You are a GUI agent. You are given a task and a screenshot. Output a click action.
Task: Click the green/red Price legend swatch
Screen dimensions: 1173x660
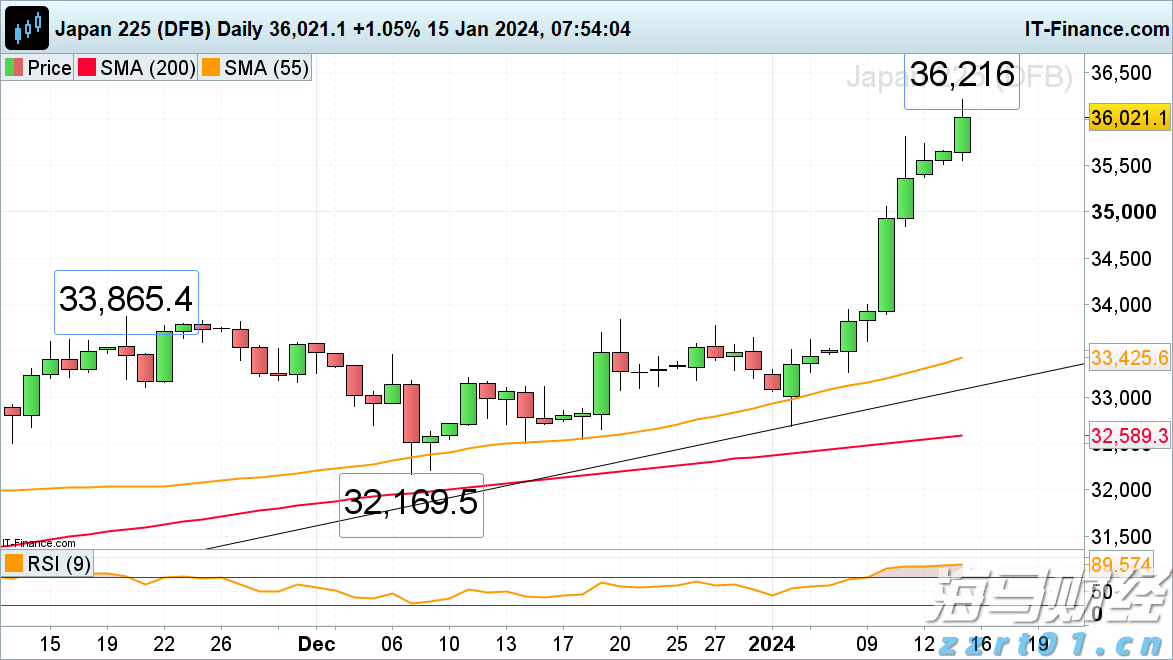pos(13,69)
